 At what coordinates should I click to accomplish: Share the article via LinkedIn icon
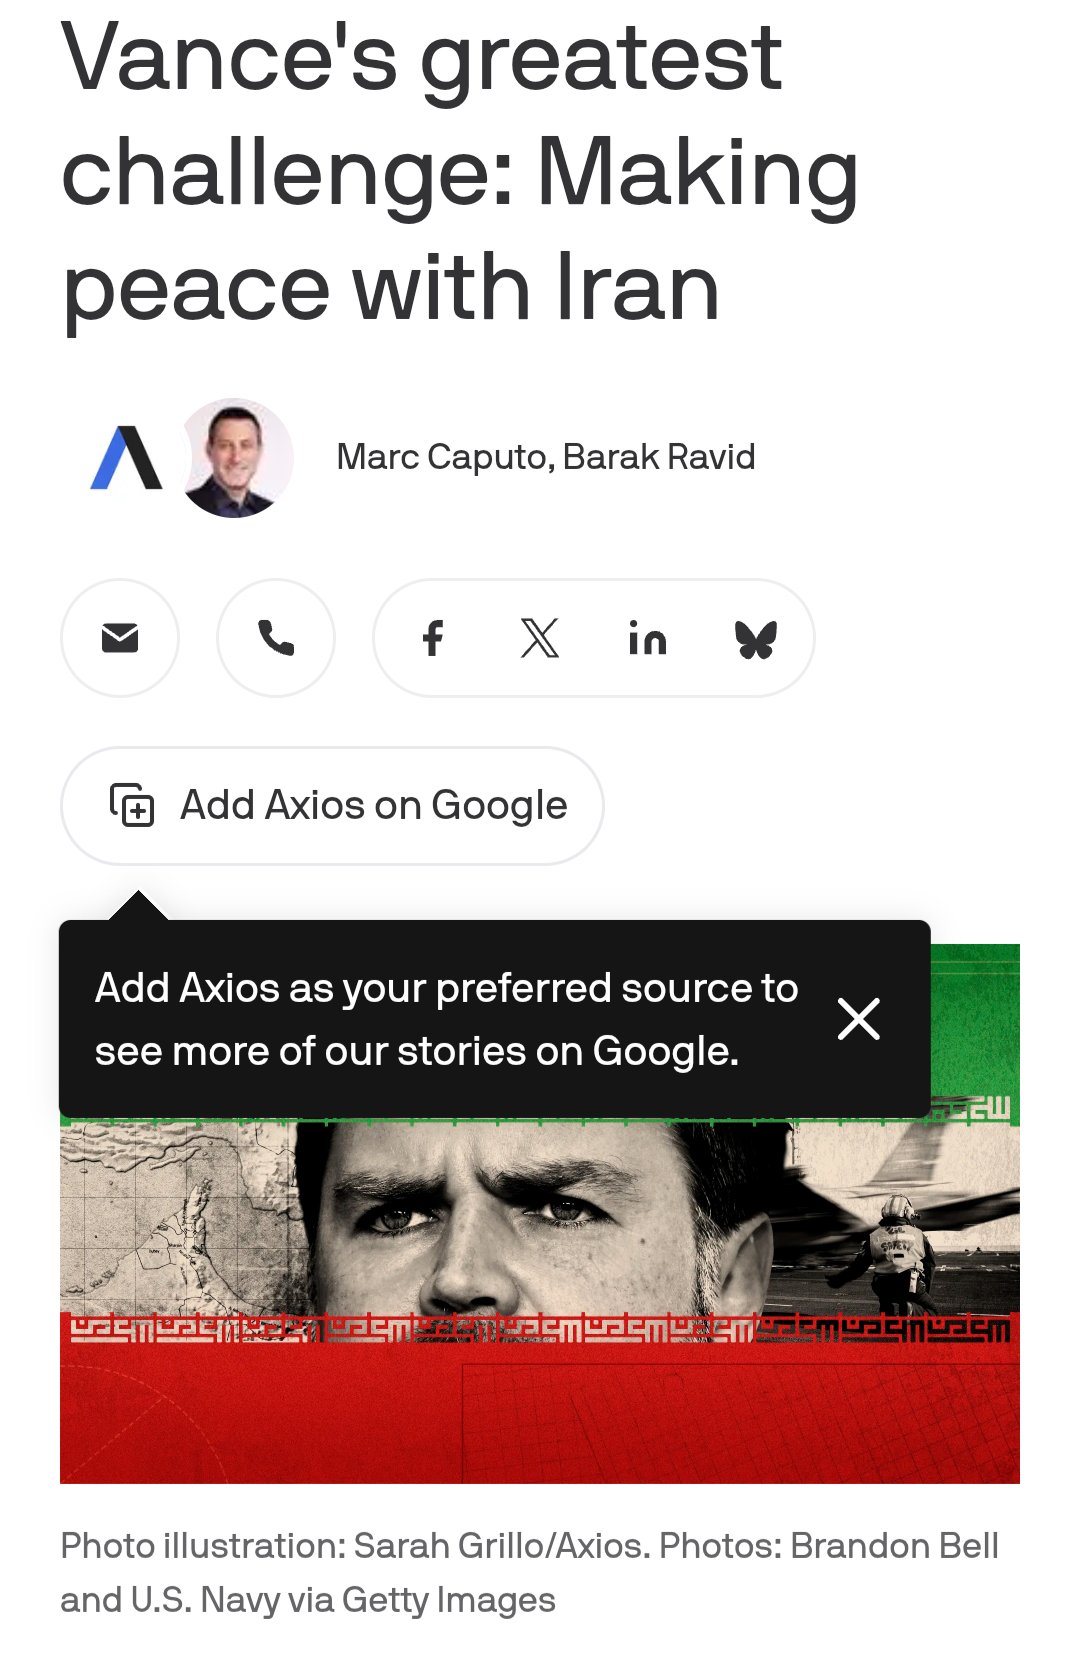tap(648, 638)
